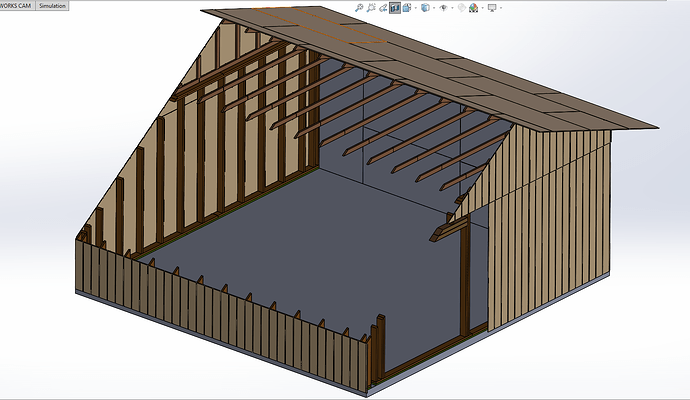
Task: Expand the Apply Scene dropdown arrow
Action: point(482,8)
